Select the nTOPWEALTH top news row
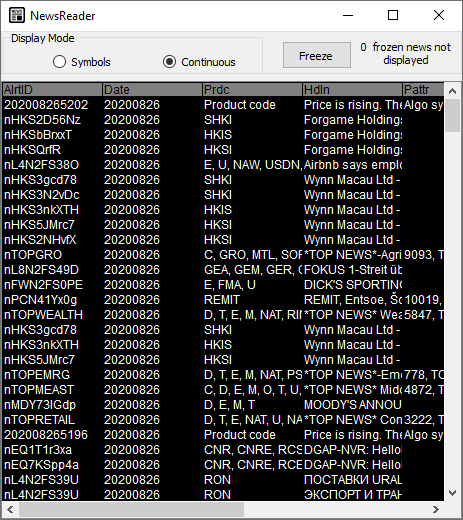Viewport: 463px width, 520px height. pos(223,315)
